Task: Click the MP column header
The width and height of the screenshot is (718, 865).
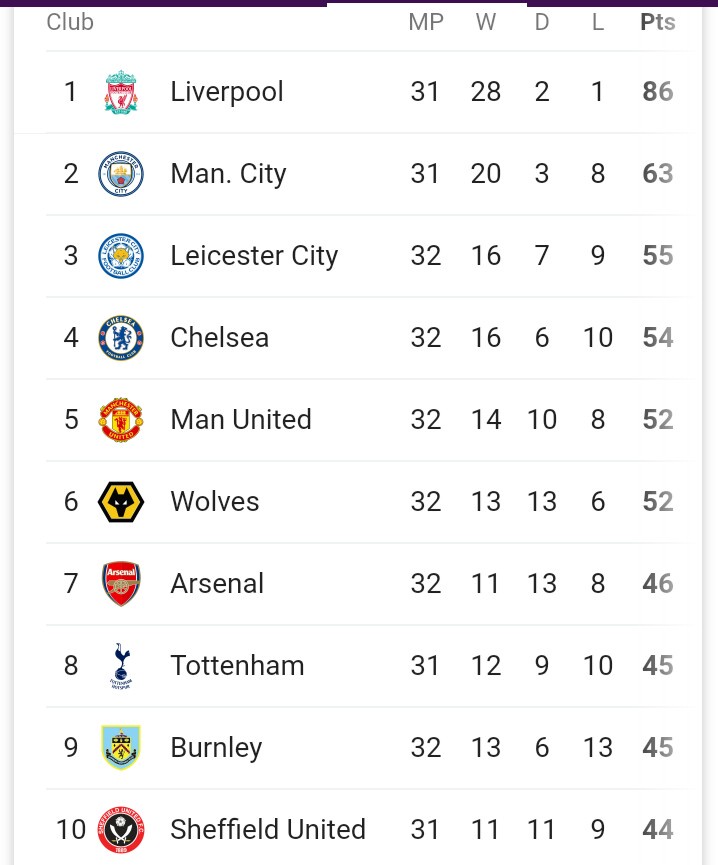Action: (426, 22)
